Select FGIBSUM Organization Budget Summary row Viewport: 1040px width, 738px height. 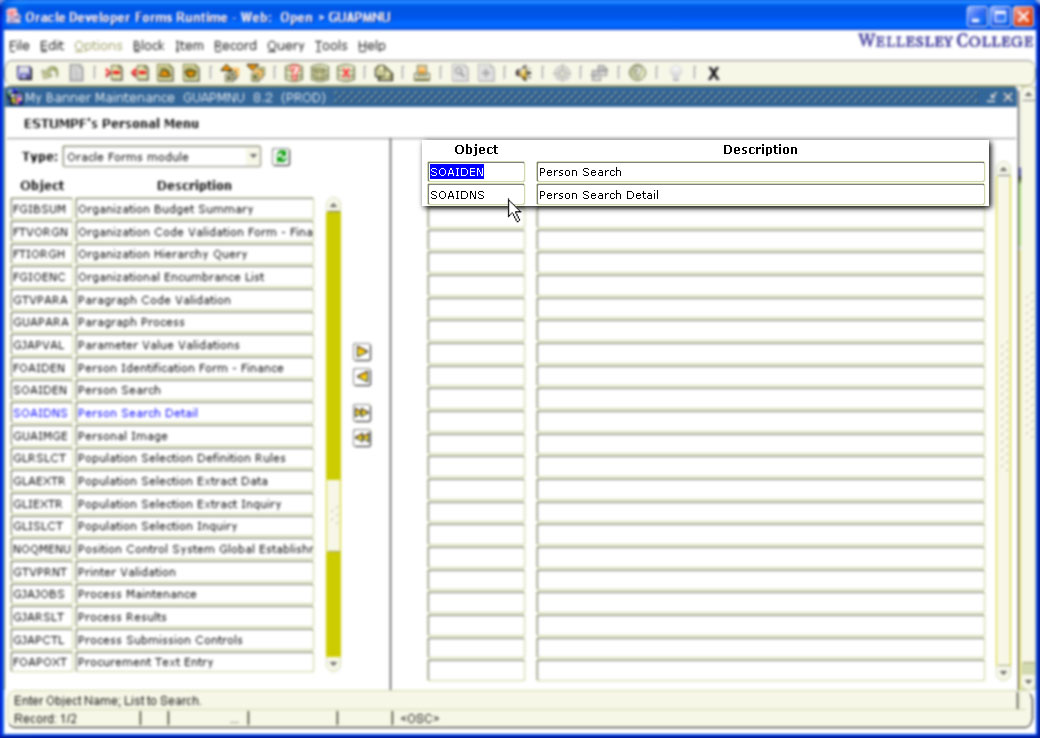point(162,209)
